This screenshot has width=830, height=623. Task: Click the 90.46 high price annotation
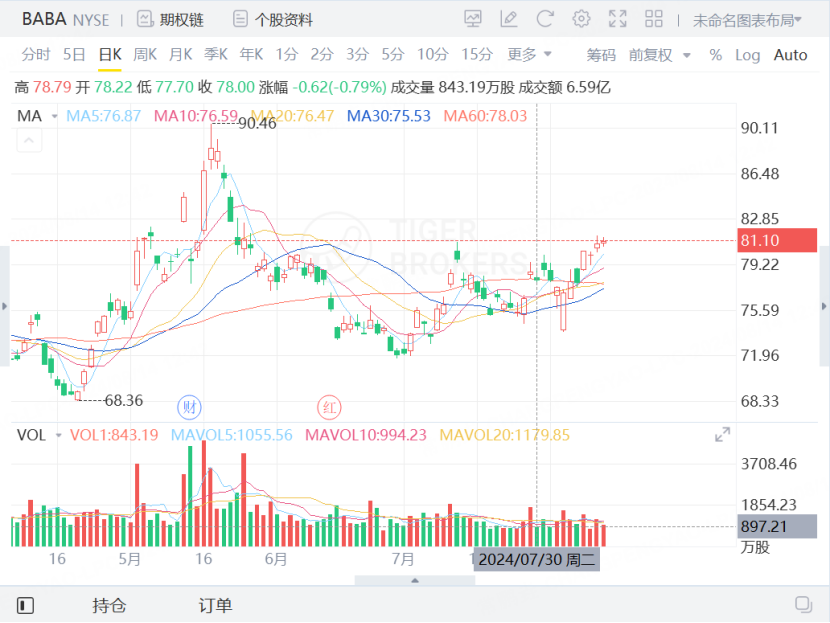257,123
